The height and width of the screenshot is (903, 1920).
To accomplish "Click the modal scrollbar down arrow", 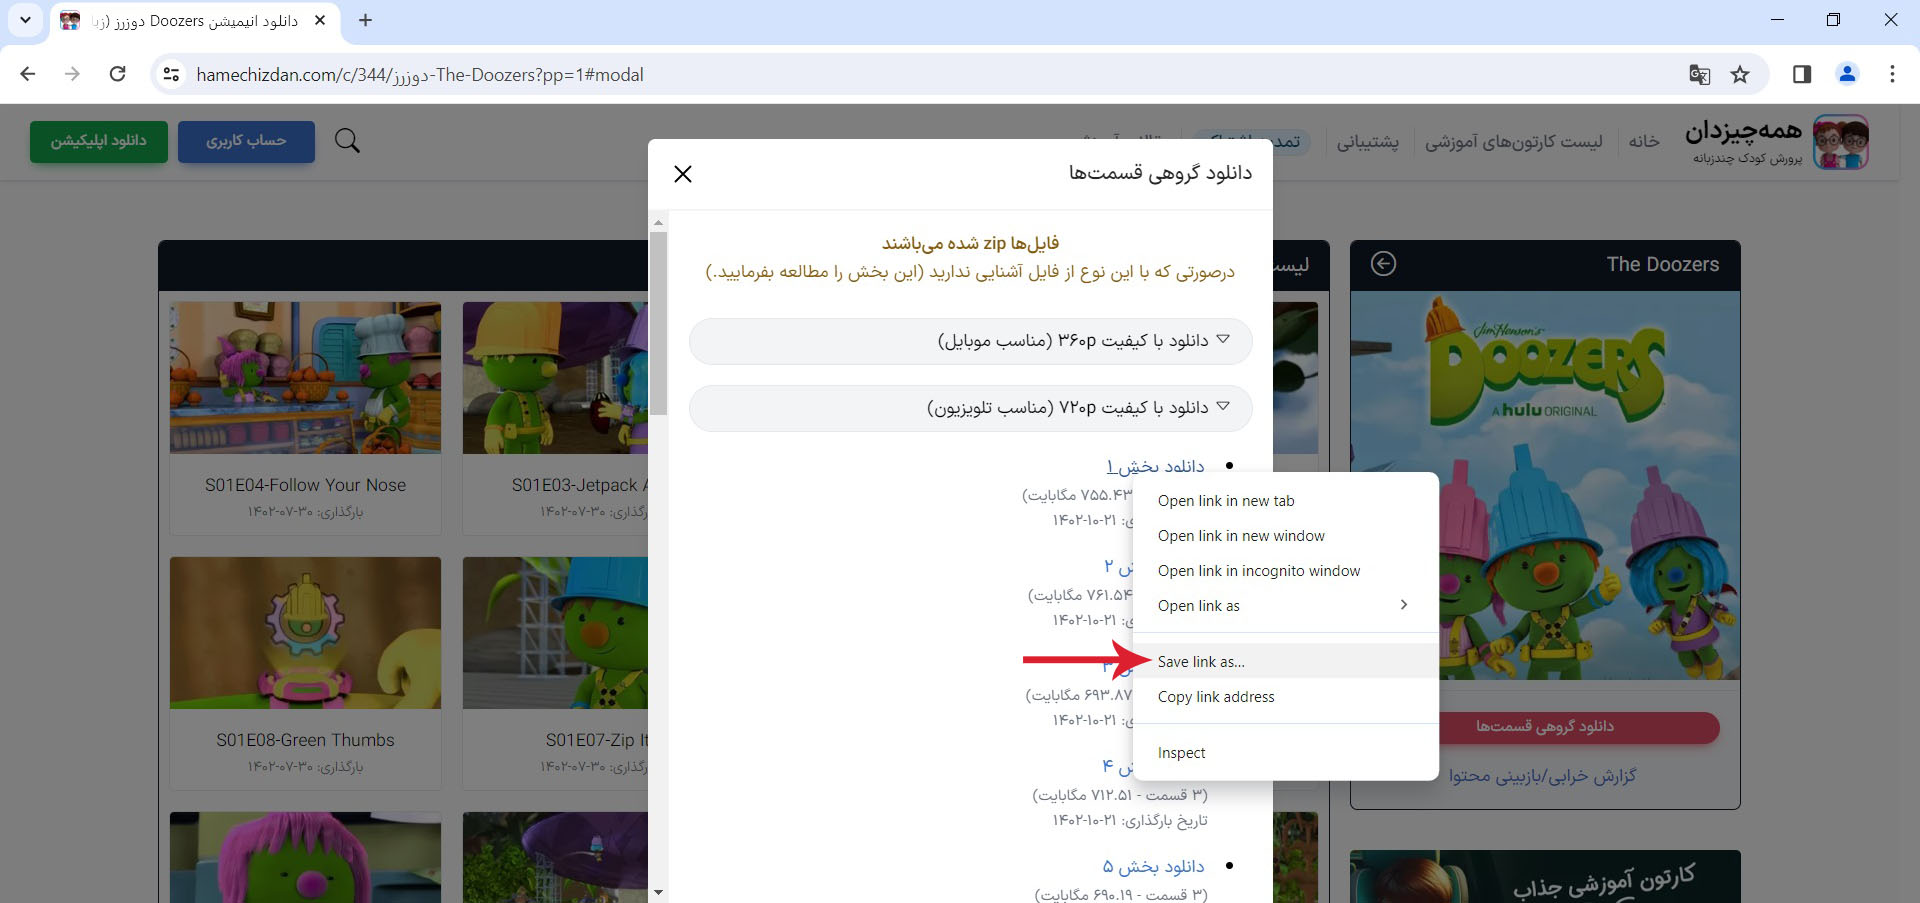I will [658, 892].
